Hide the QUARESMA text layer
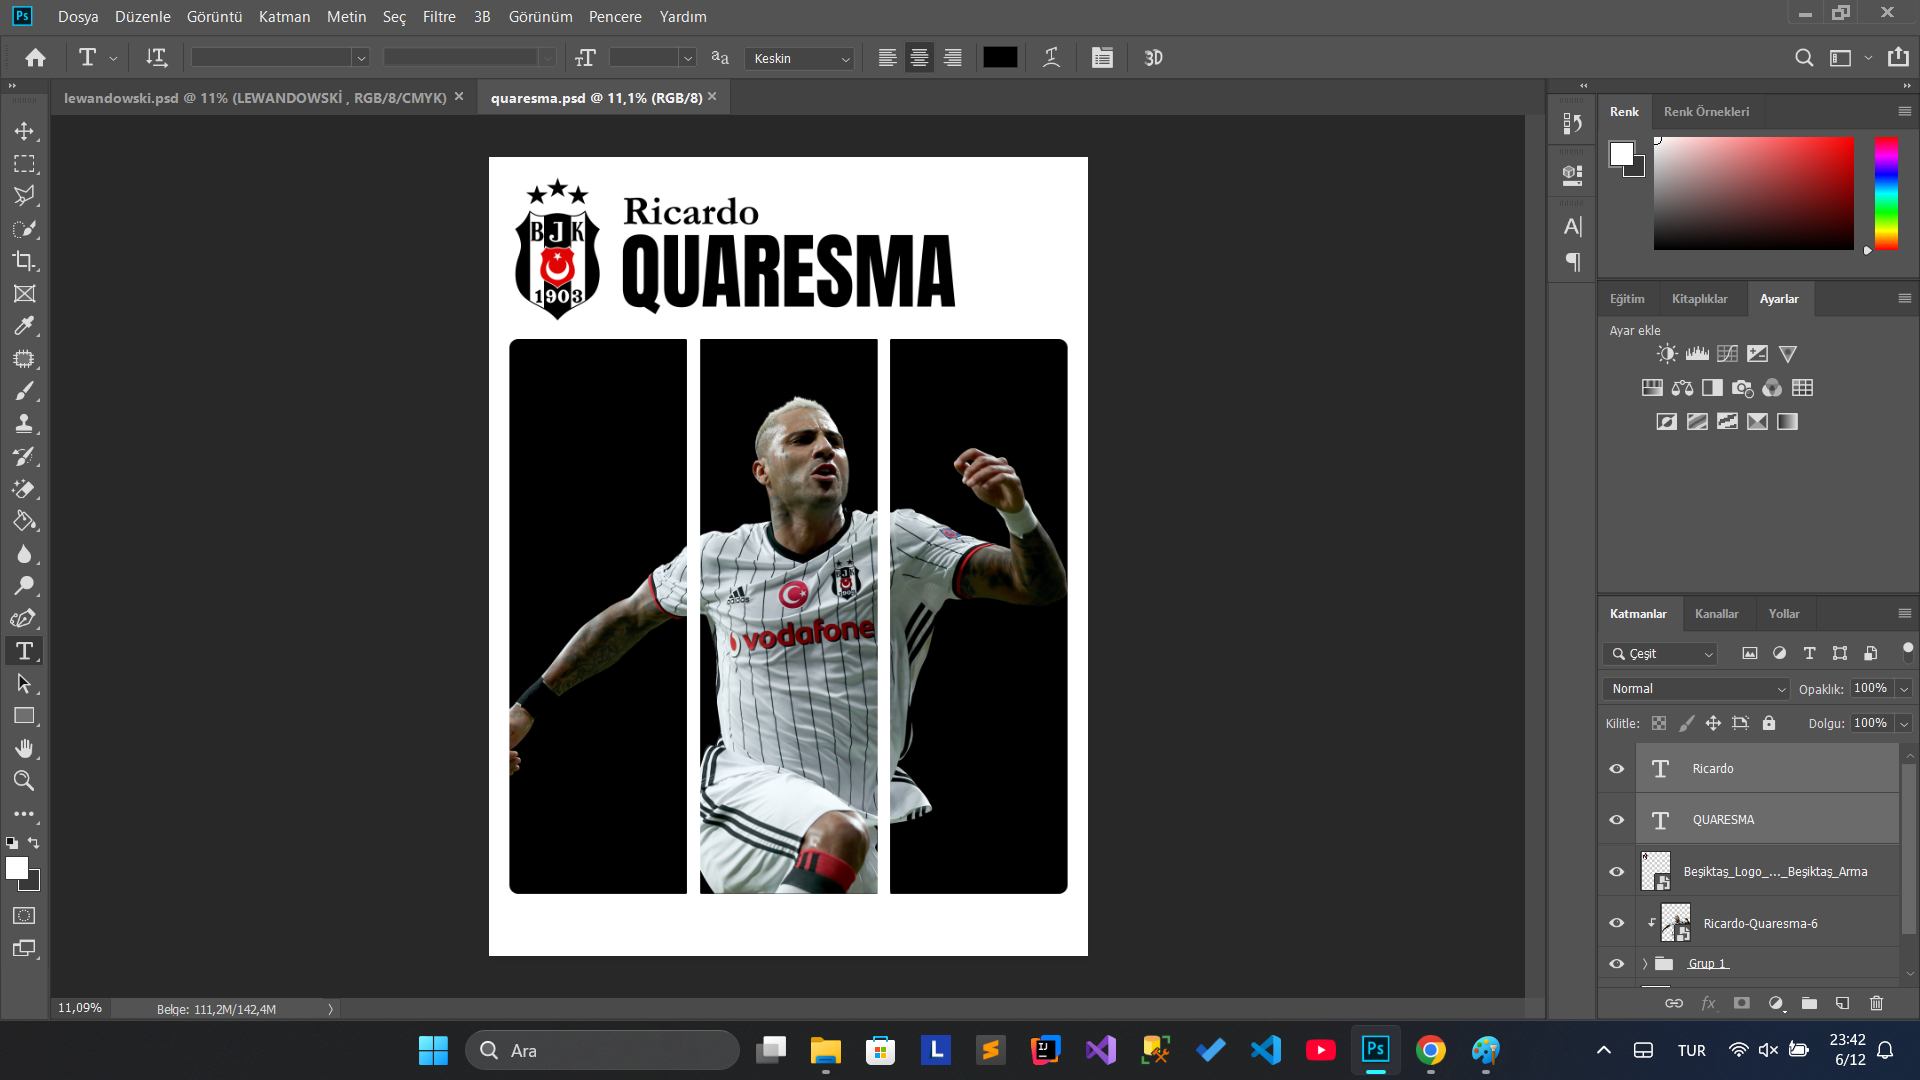The height and width of the screenshot is (1080, 1920). coord(1616,820)
